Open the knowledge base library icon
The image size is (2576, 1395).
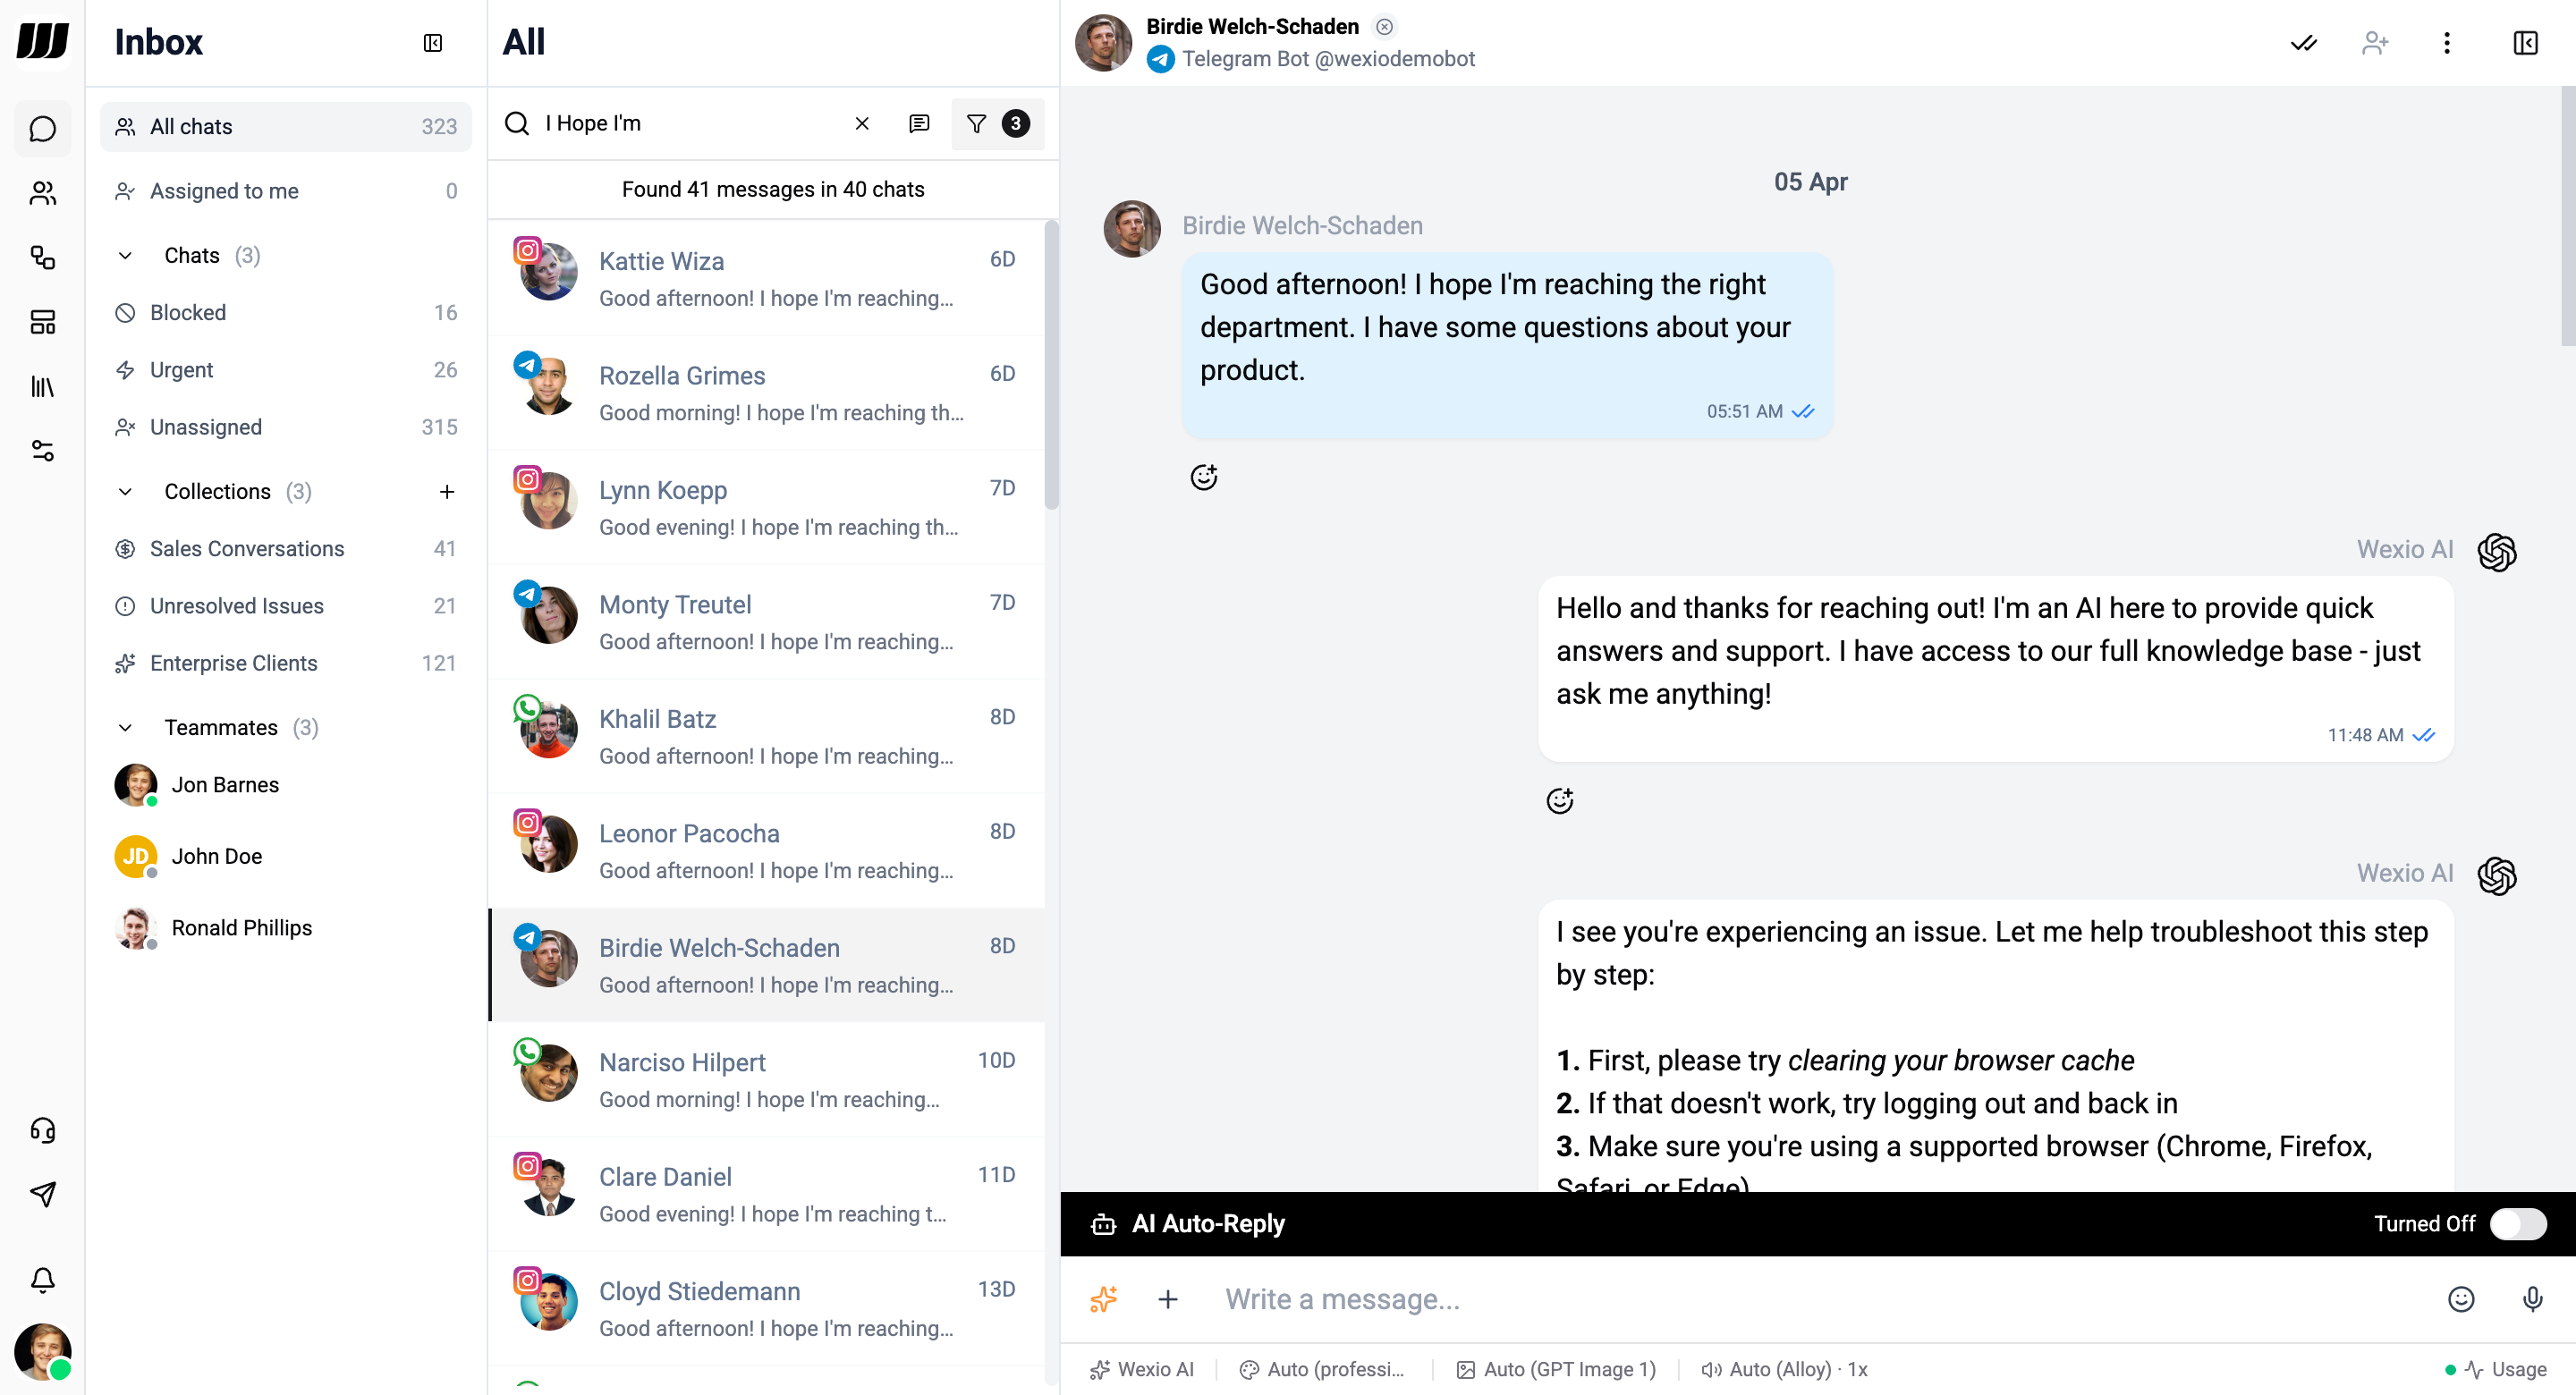pyautogui.click(x=42, y=387)
